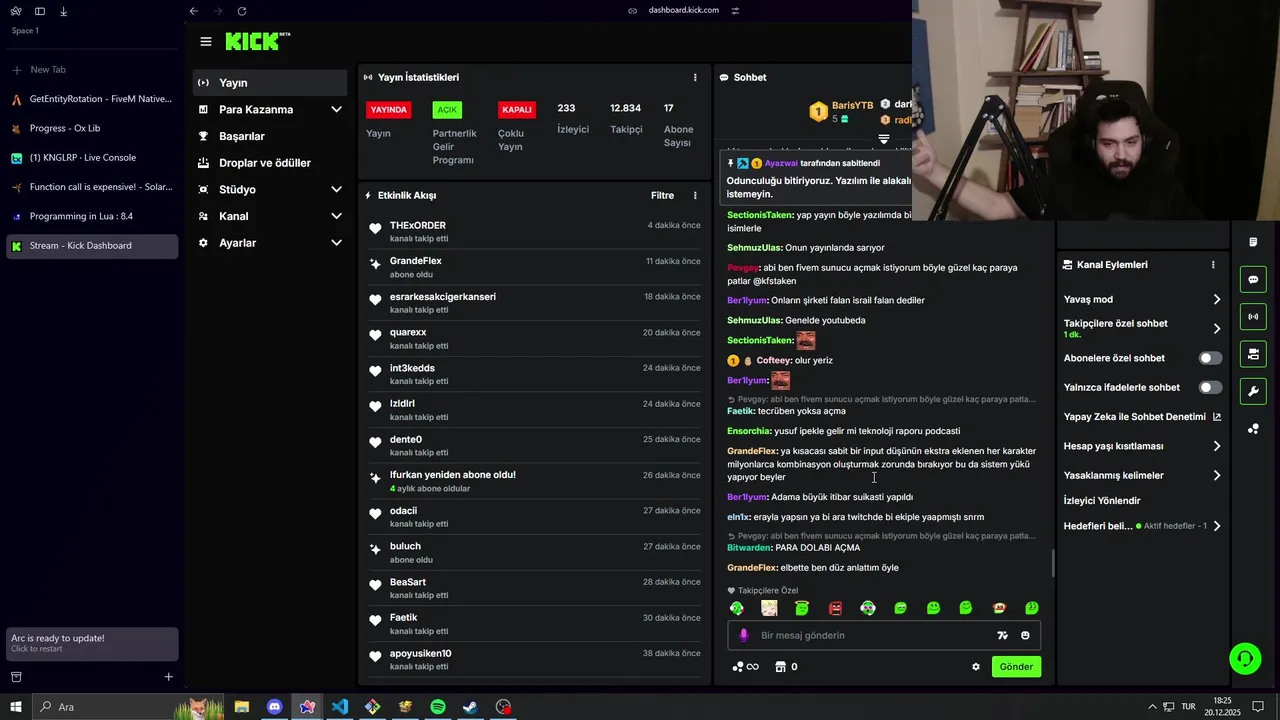
Task: Open the green headset support button
Action: tap(1245, 658)
